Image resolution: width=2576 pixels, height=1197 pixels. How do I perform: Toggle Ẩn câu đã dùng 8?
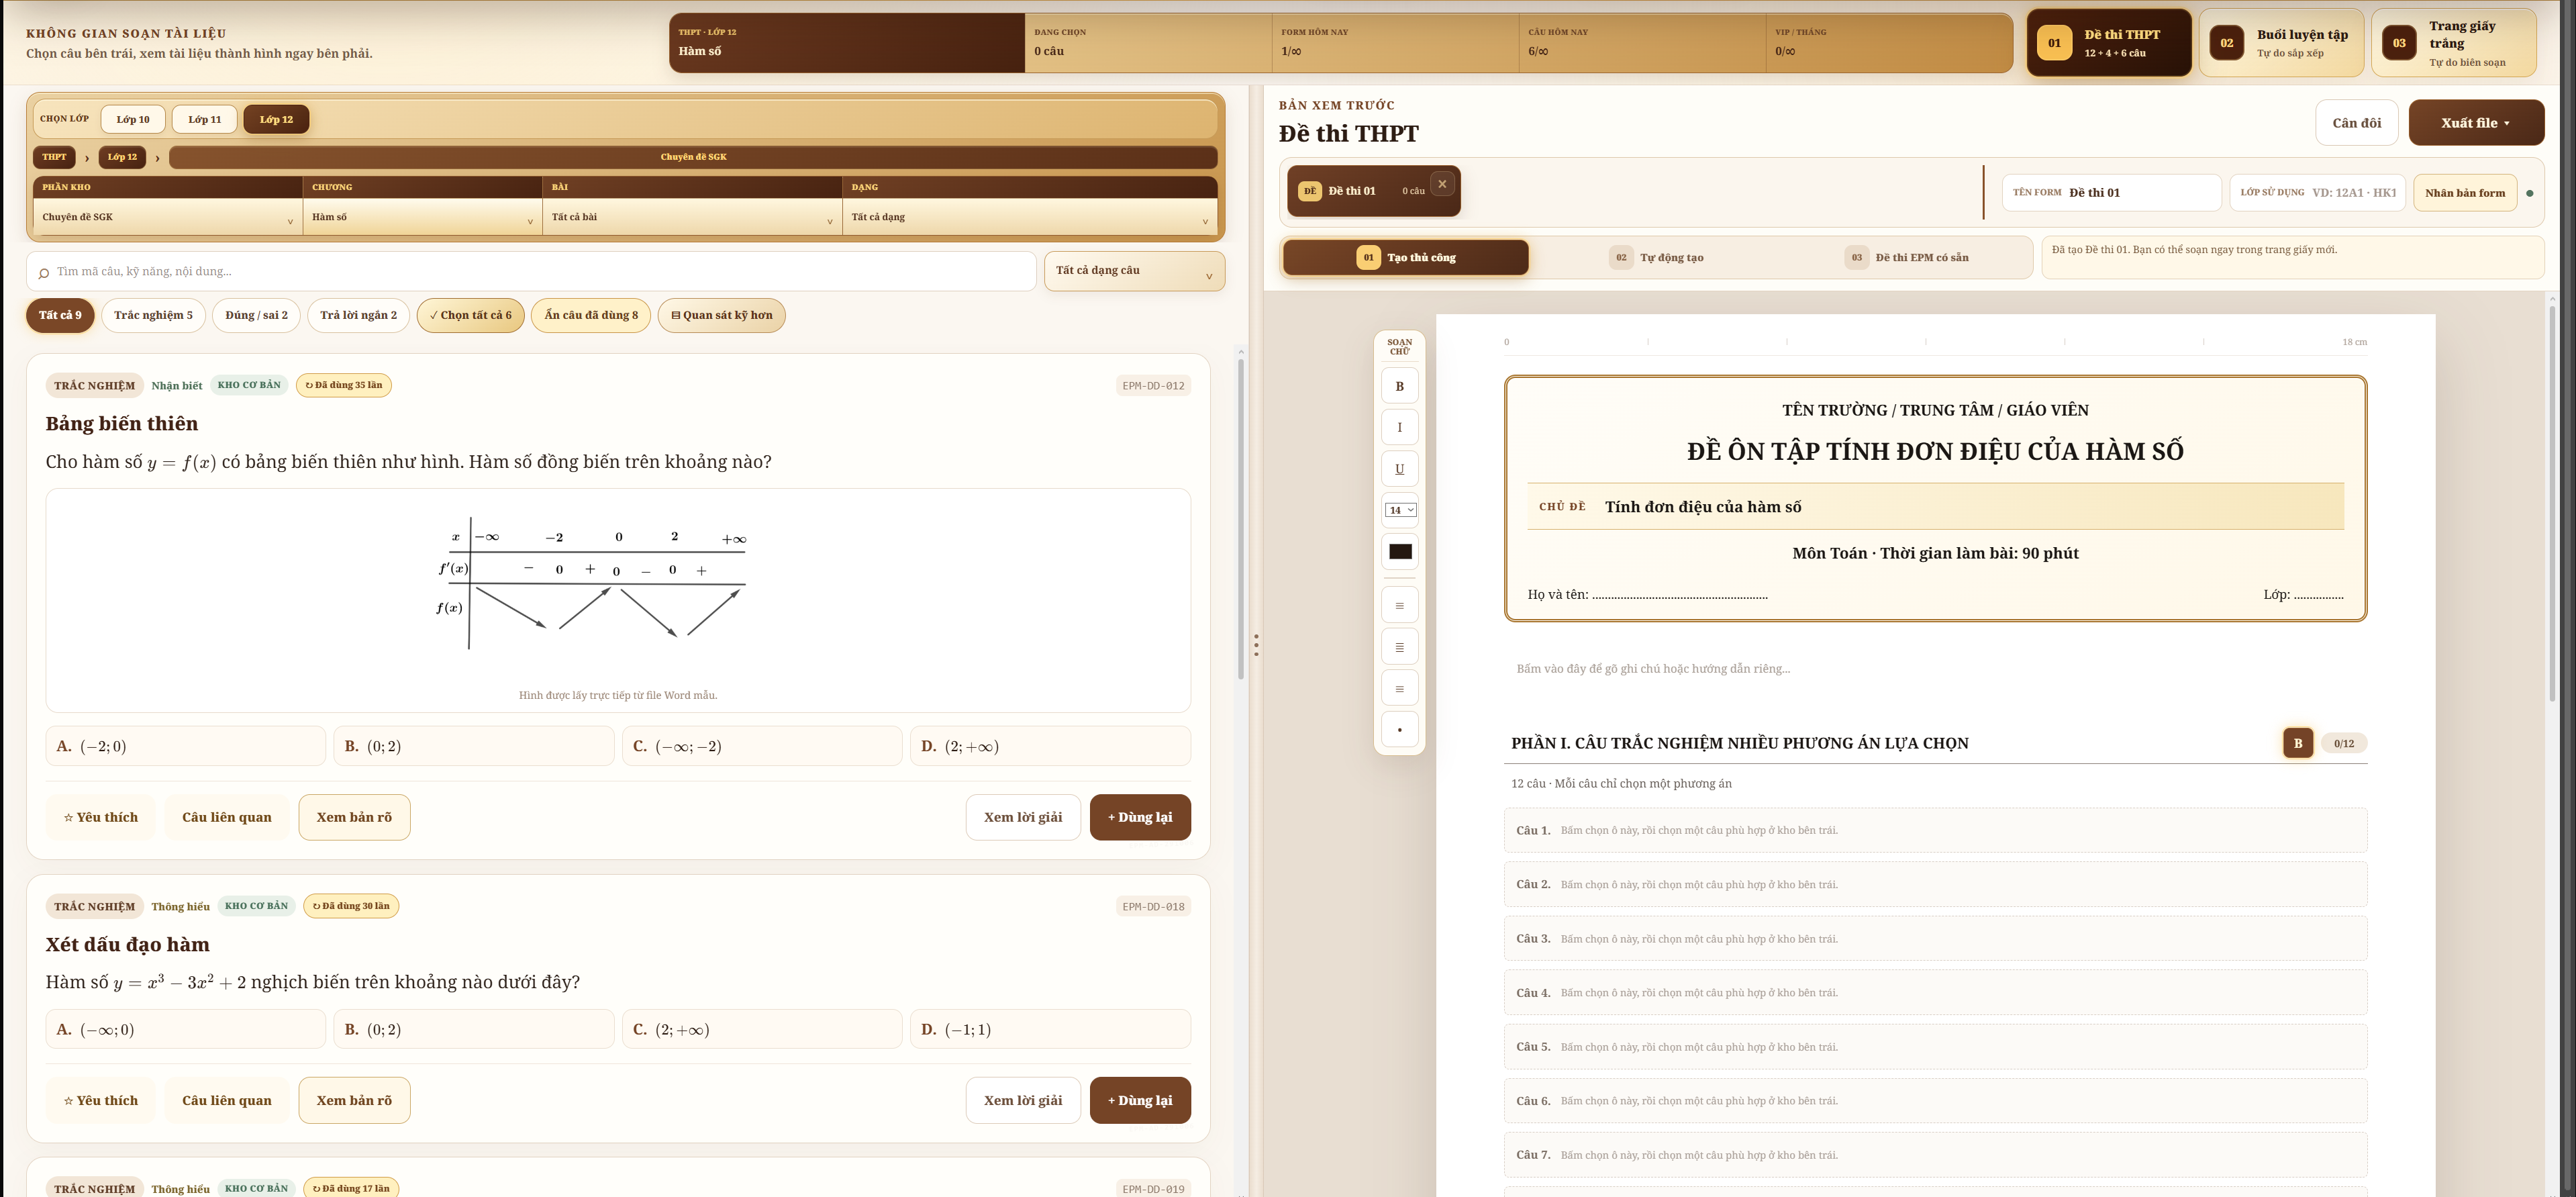pyautogui.click(x=591, y=315)
